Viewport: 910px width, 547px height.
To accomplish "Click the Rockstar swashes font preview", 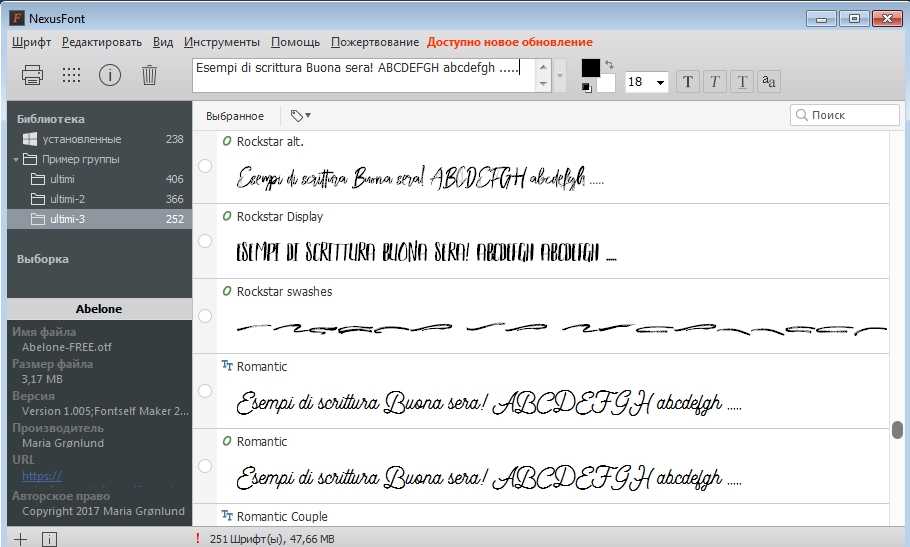I will pos(561,329).
